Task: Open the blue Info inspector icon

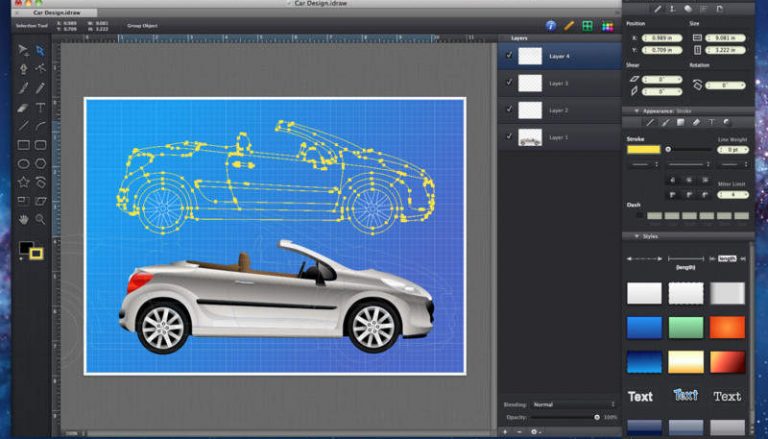Action: coord(551,25)
